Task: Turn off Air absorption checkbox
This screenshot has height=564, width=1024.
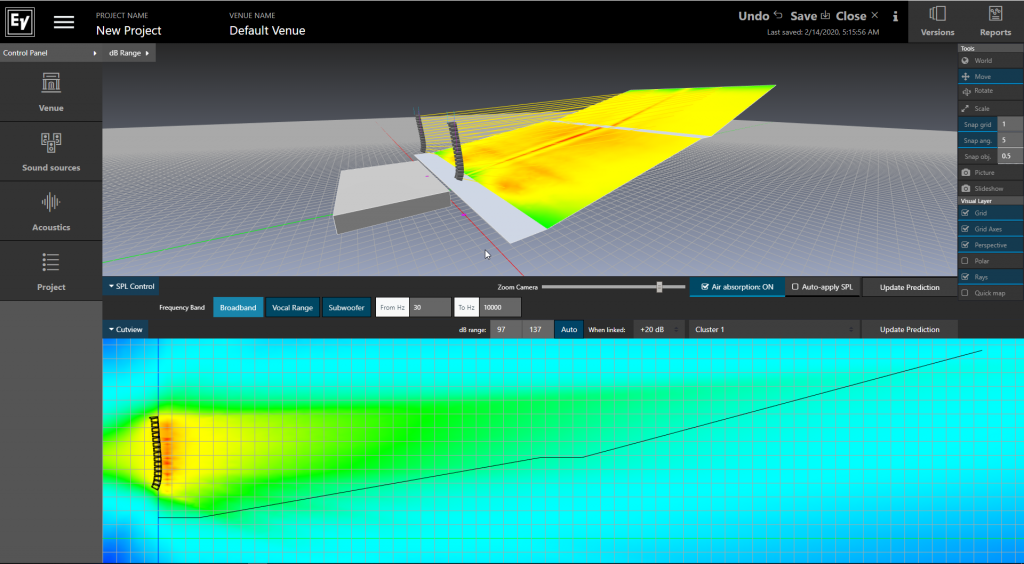Action: pyautogui.click(x=705, y=287)
